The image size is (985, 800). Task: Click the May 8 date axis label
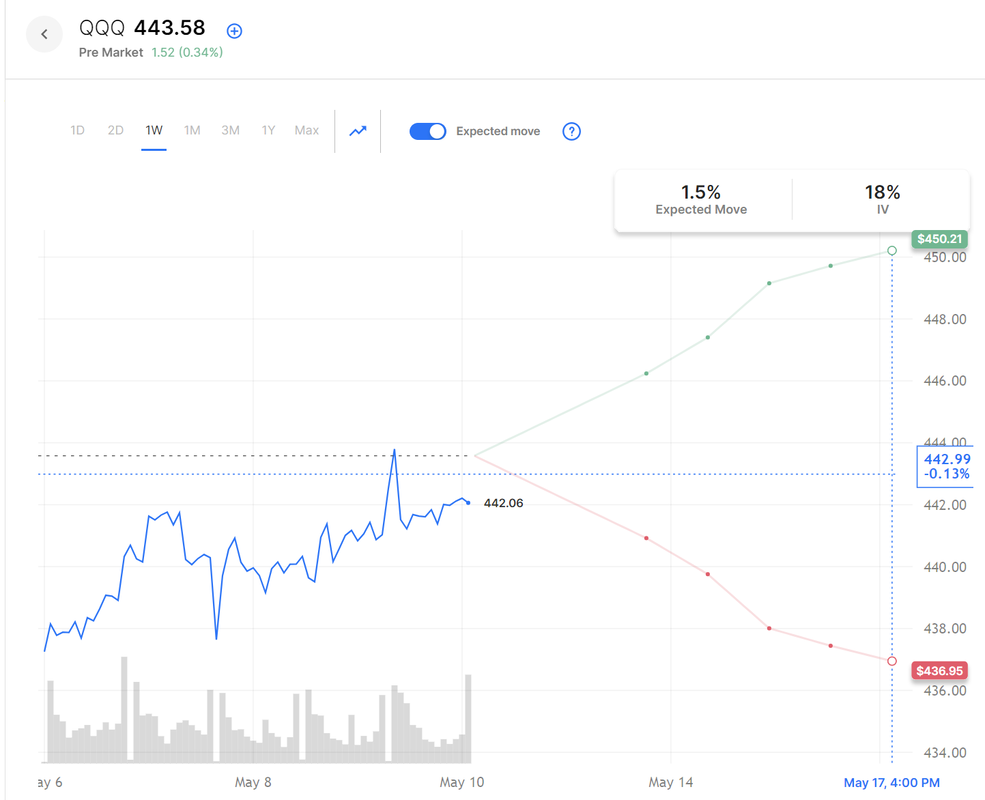coord(253,782)
